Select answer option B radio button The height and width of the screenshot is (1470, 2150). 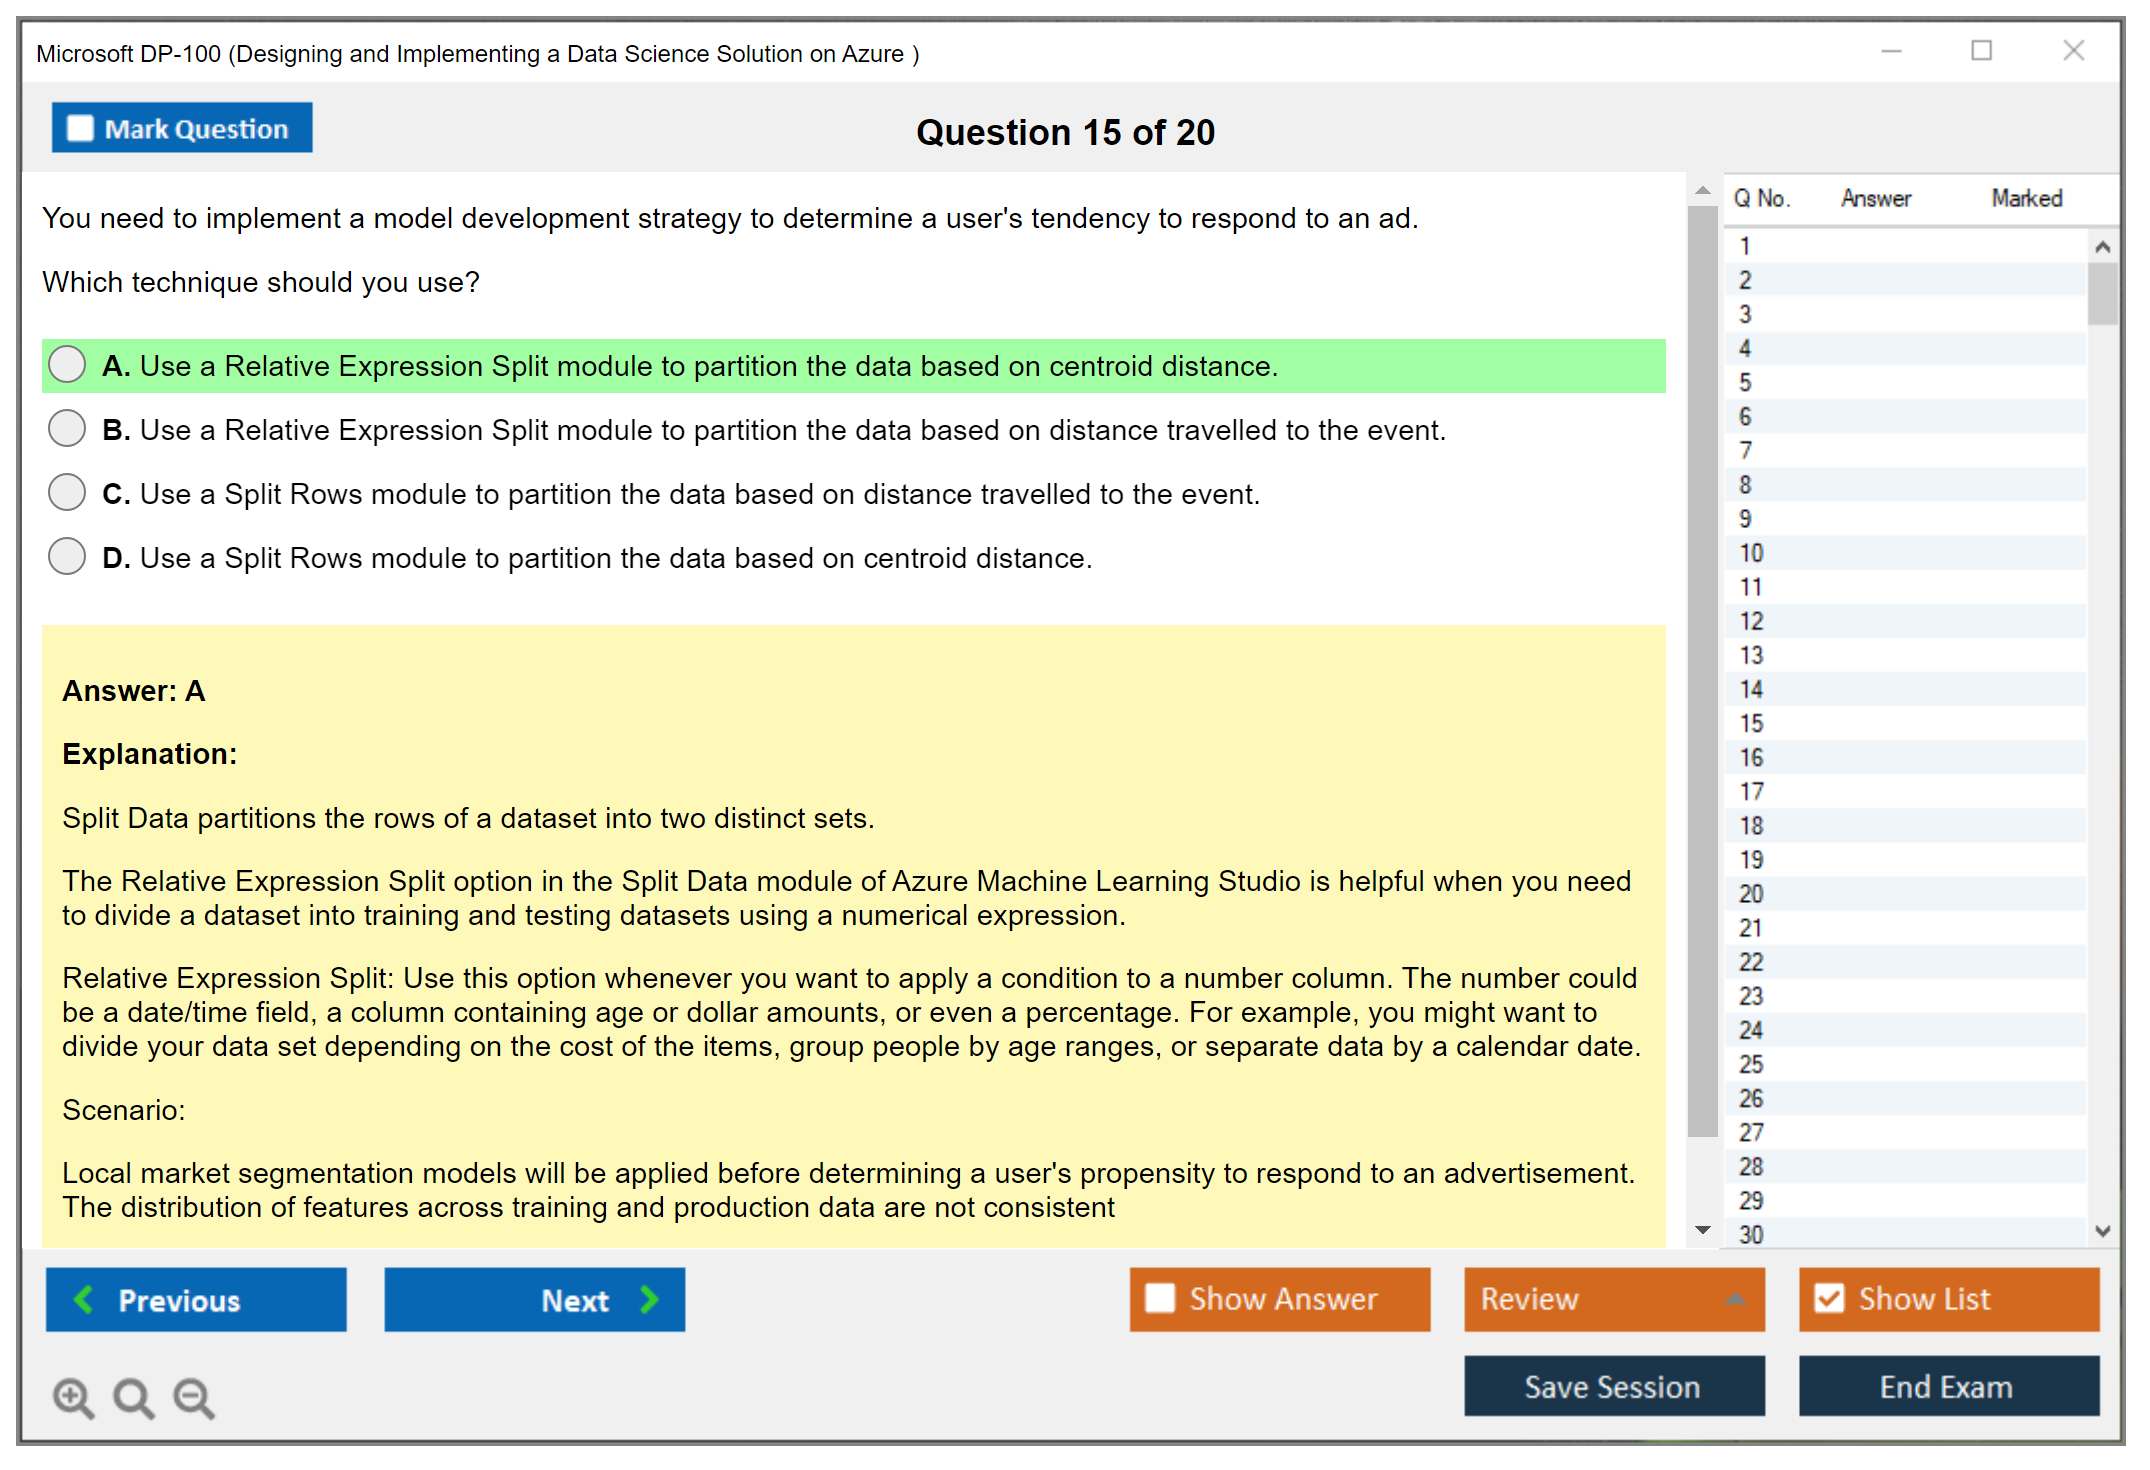[x=67, y=429]
